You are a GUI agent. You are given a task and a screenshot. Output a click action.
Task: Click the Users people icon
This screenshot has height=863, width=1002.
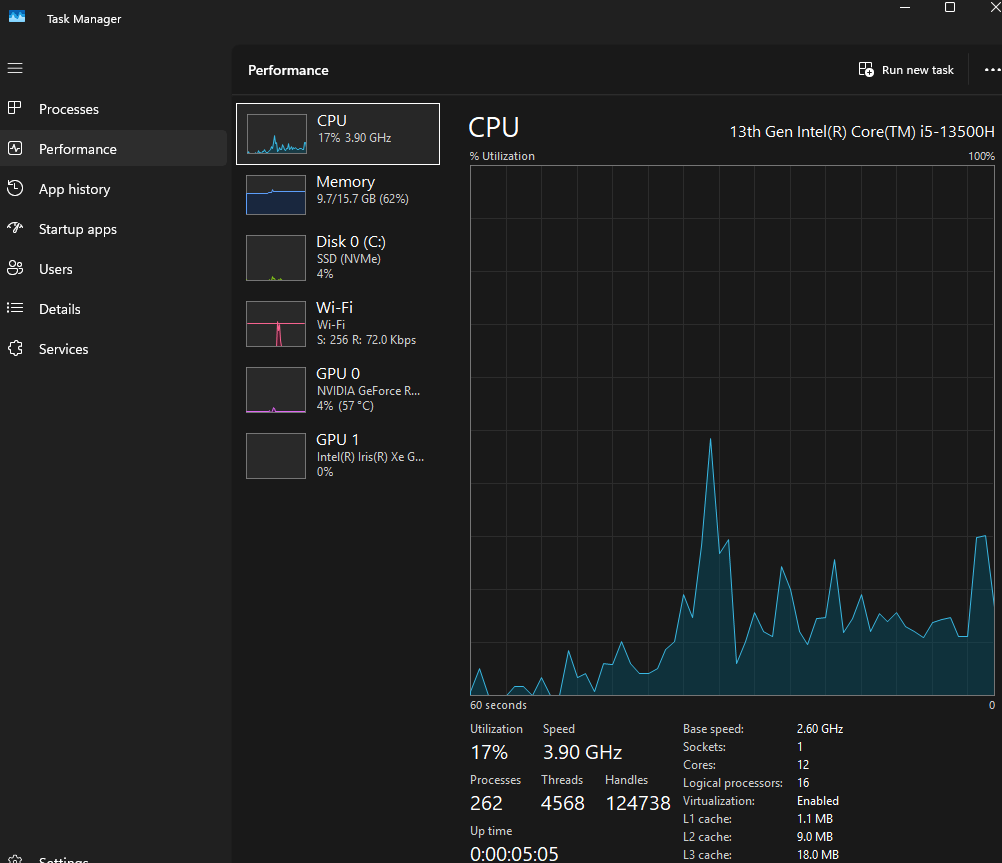pos(15,268)
